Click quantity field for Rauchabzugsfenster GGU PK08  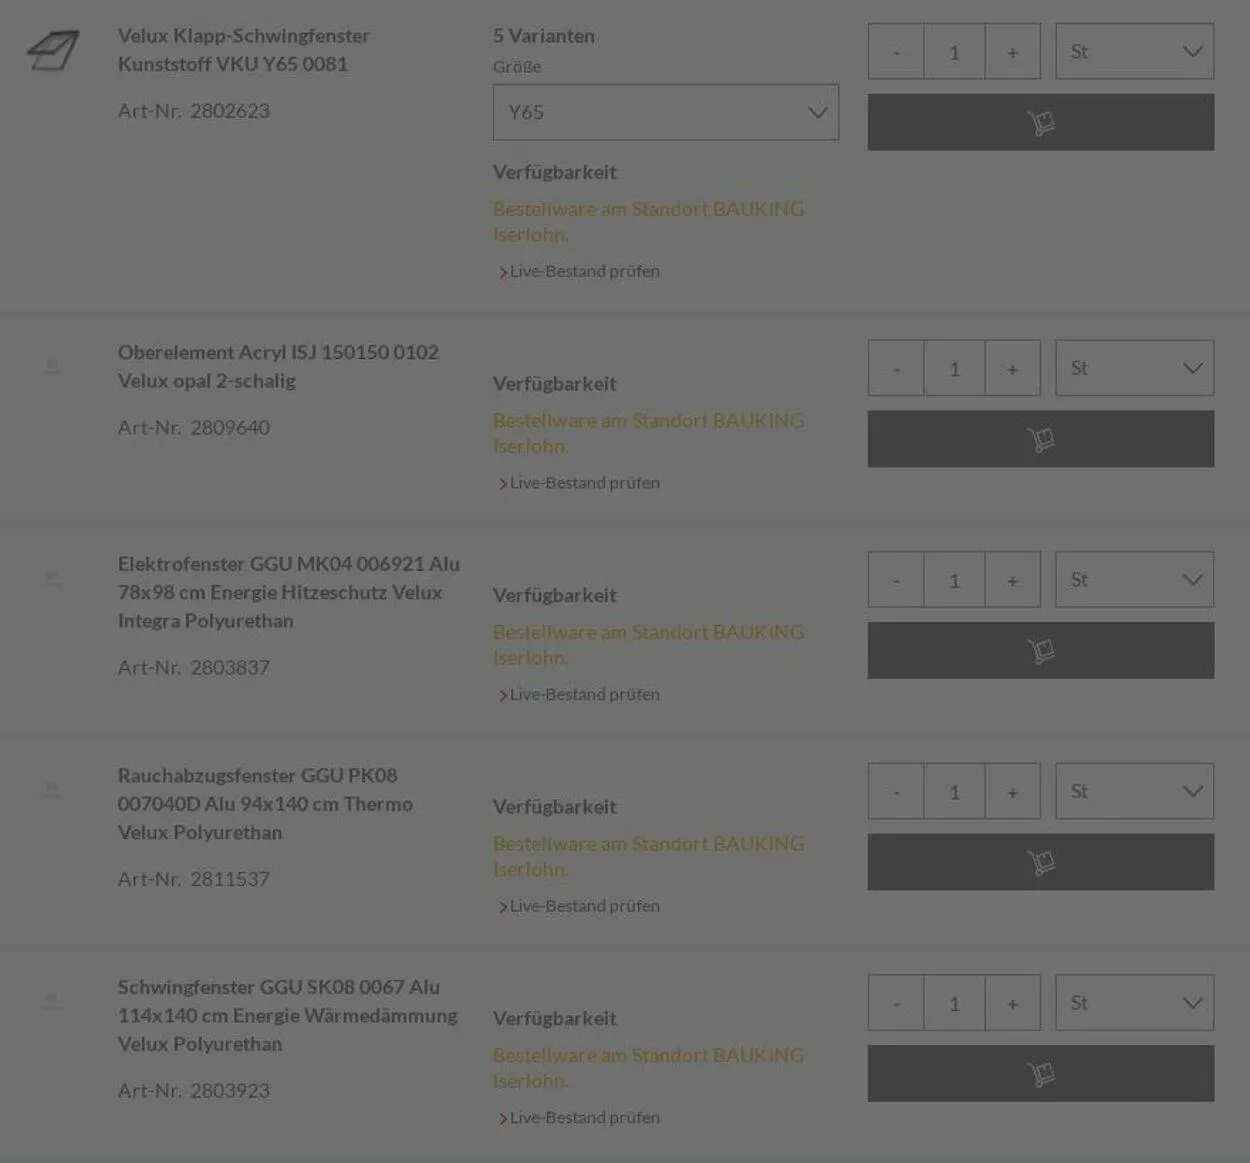pos(954,792)
